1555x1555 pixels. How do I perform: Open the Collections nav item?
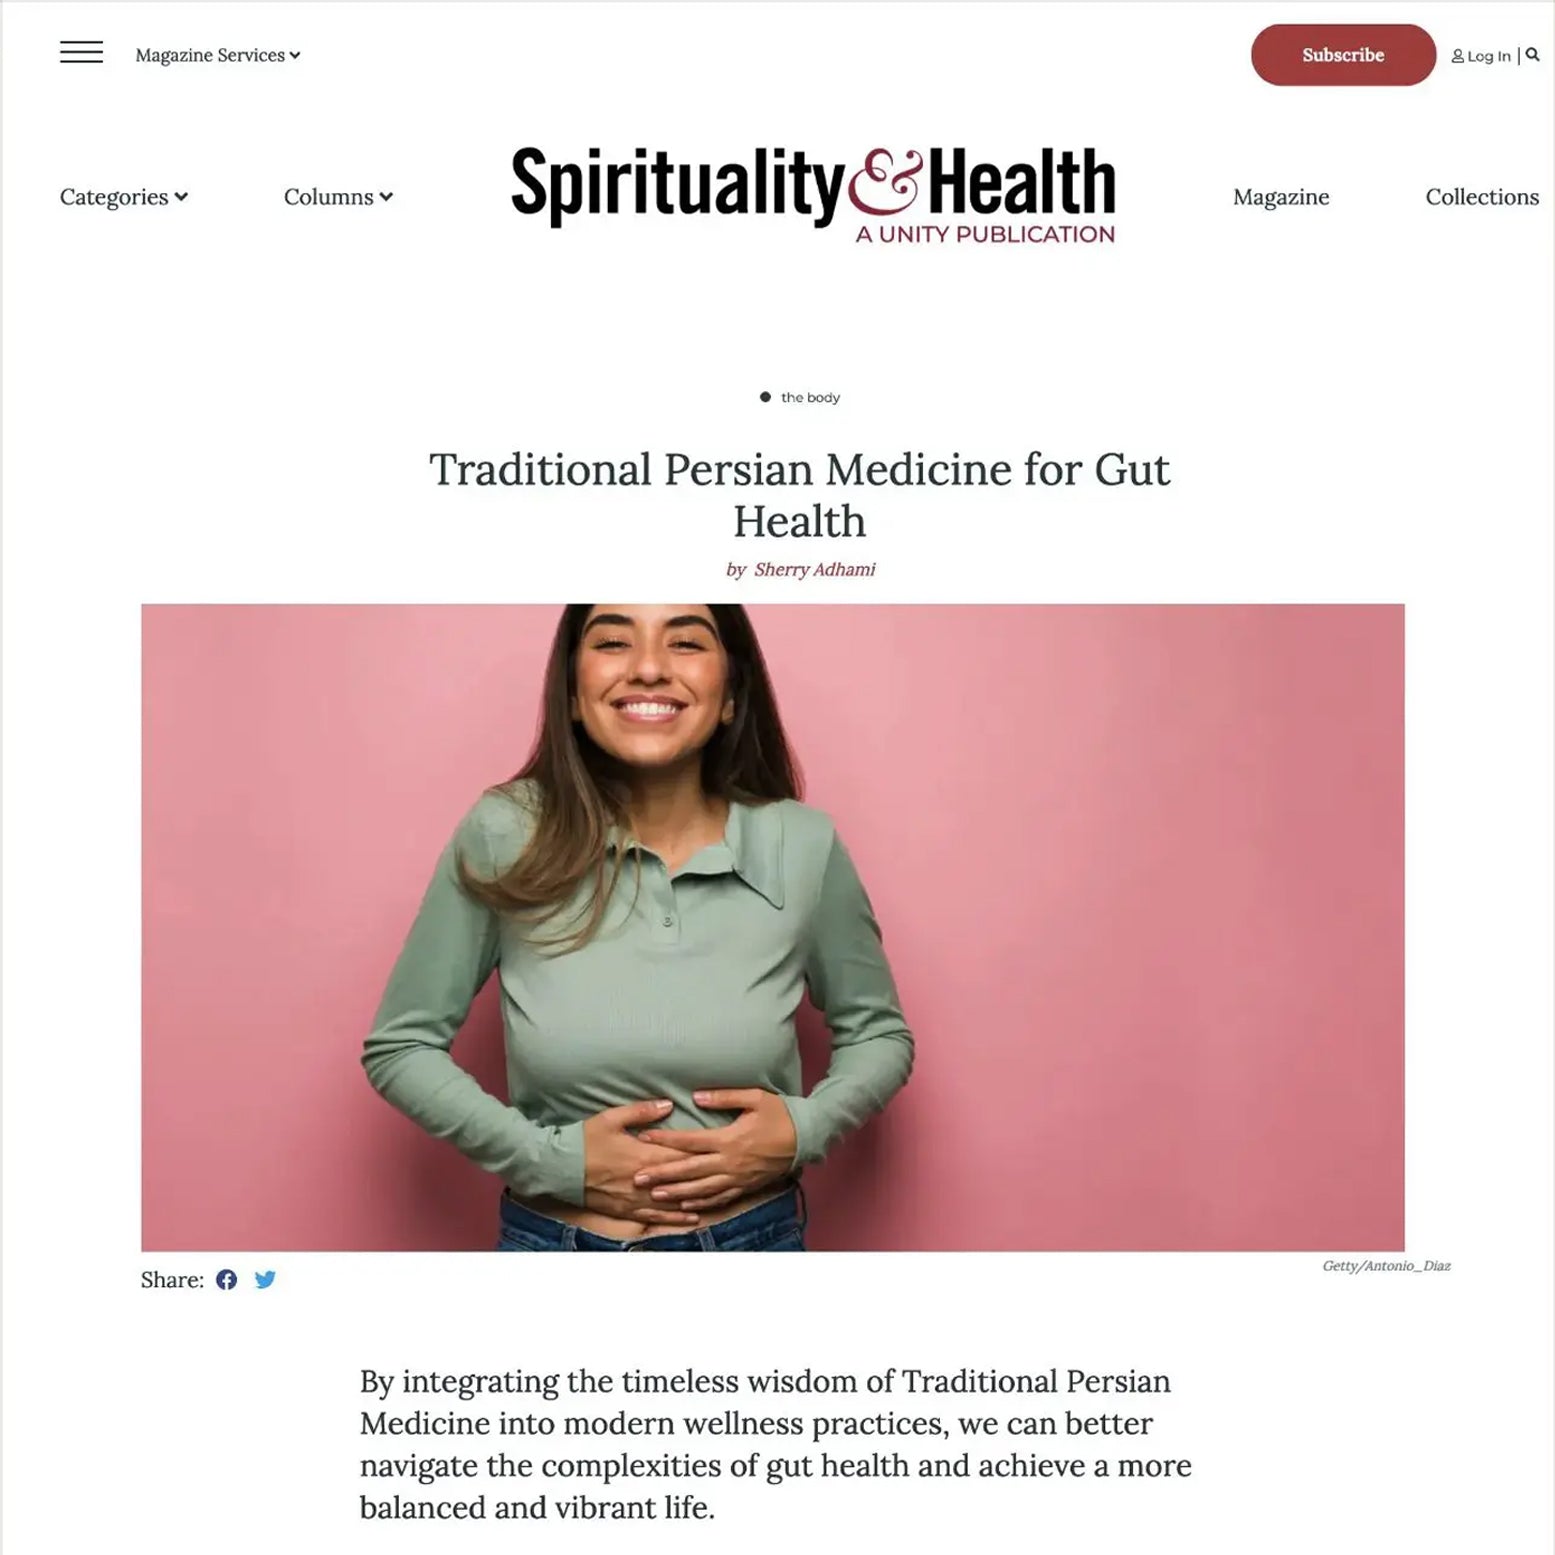(x=1482, y=197)
